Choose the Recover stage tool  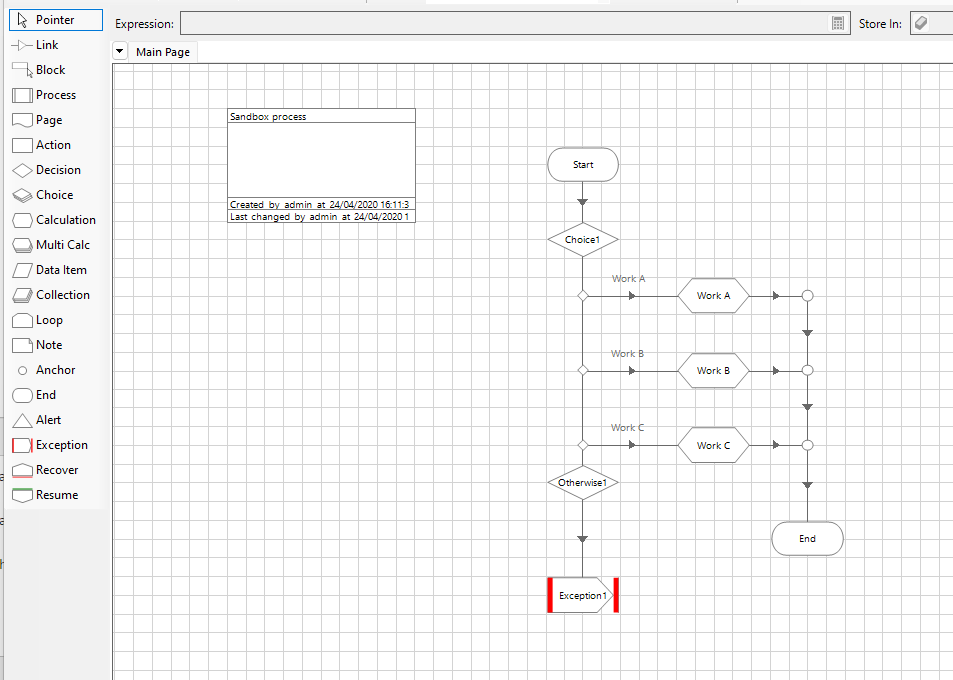(56, 470)
